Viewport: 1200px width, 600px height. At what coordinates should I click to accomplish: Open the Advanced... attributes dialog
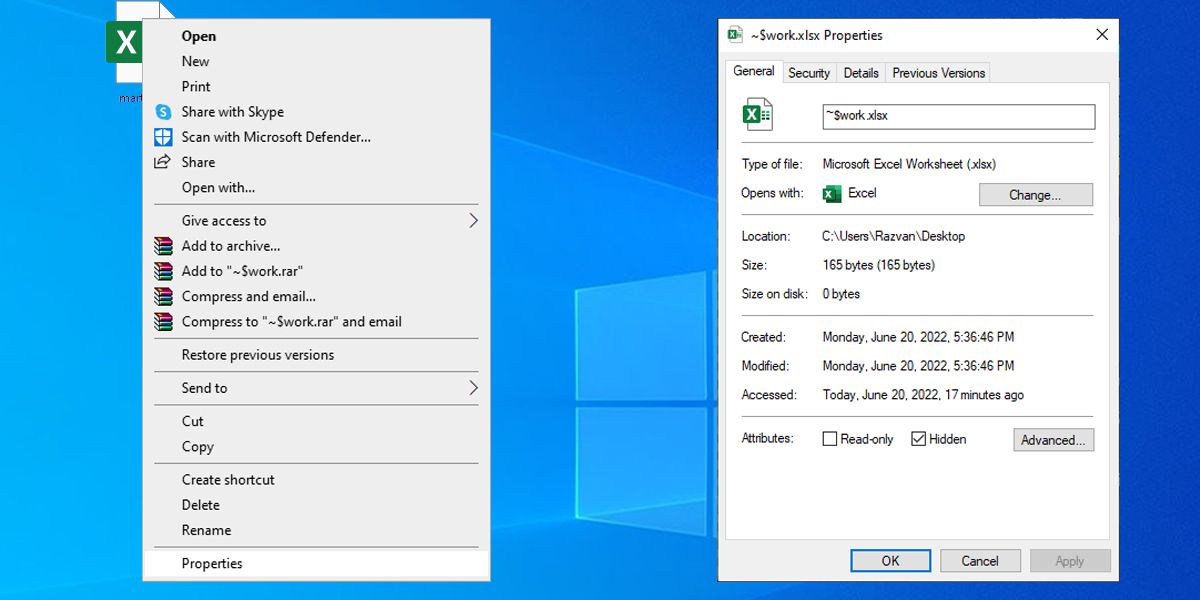(1053, 440)
